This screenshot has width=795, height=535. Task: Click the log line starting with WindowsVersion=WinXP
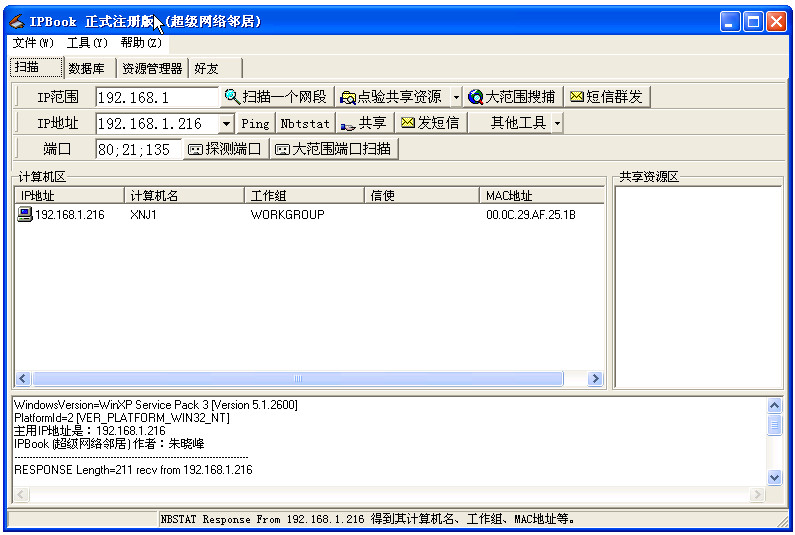point(156,405)
